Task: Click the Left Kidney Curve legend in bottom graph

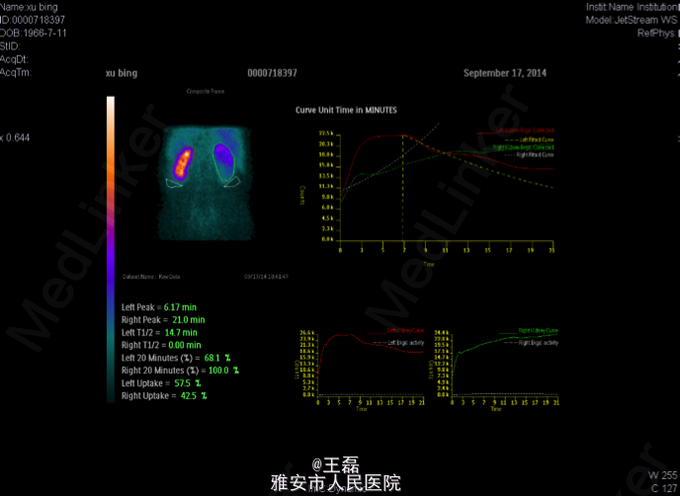Action: point(404,330)
